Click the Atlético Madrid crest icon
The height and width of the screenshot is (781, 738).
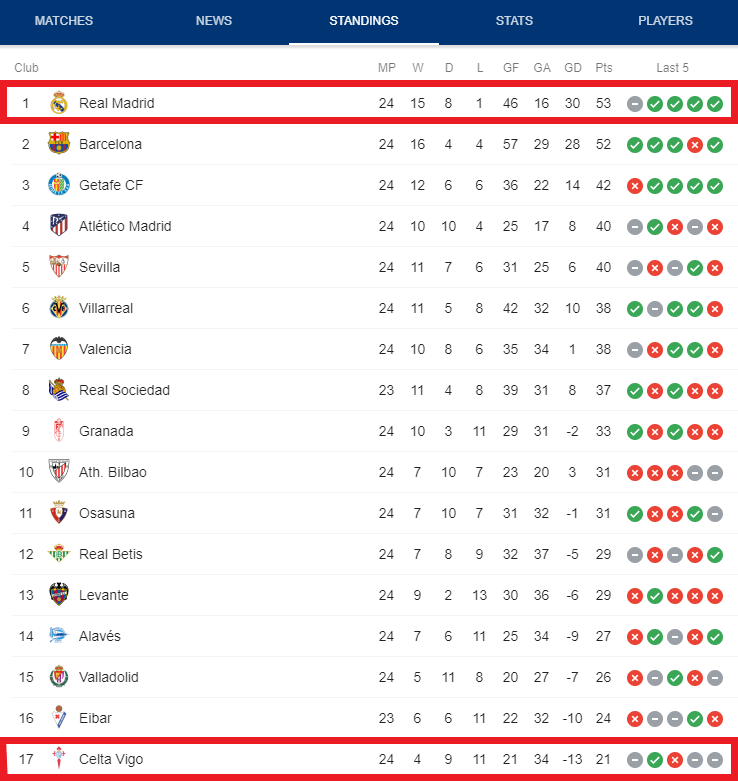(x=59, y=225)
